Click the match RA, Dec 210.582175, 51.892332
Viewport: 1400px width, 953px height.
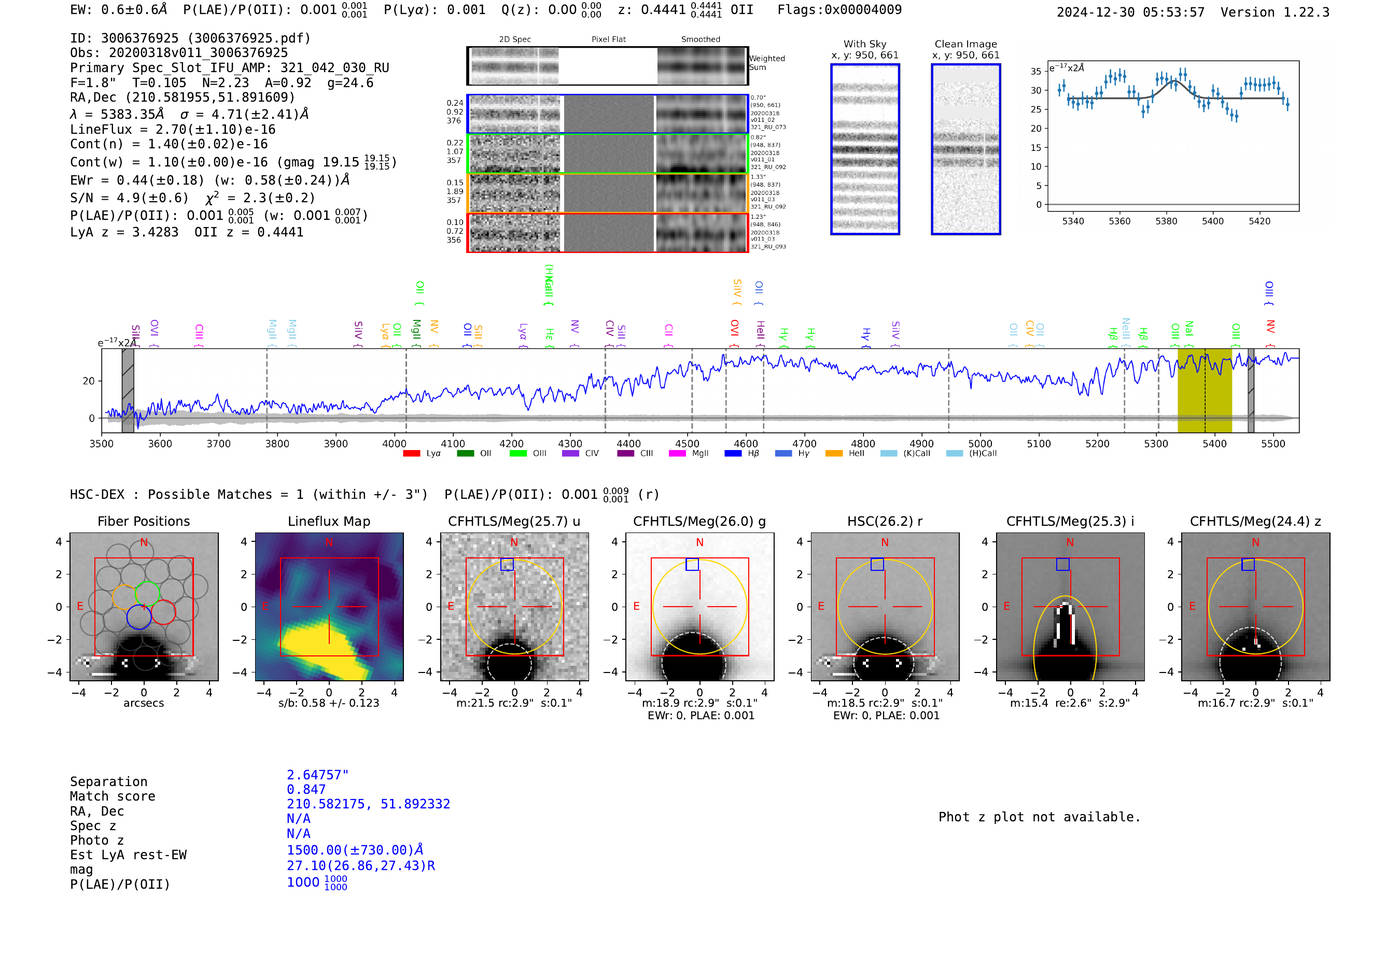click(368, 804)
